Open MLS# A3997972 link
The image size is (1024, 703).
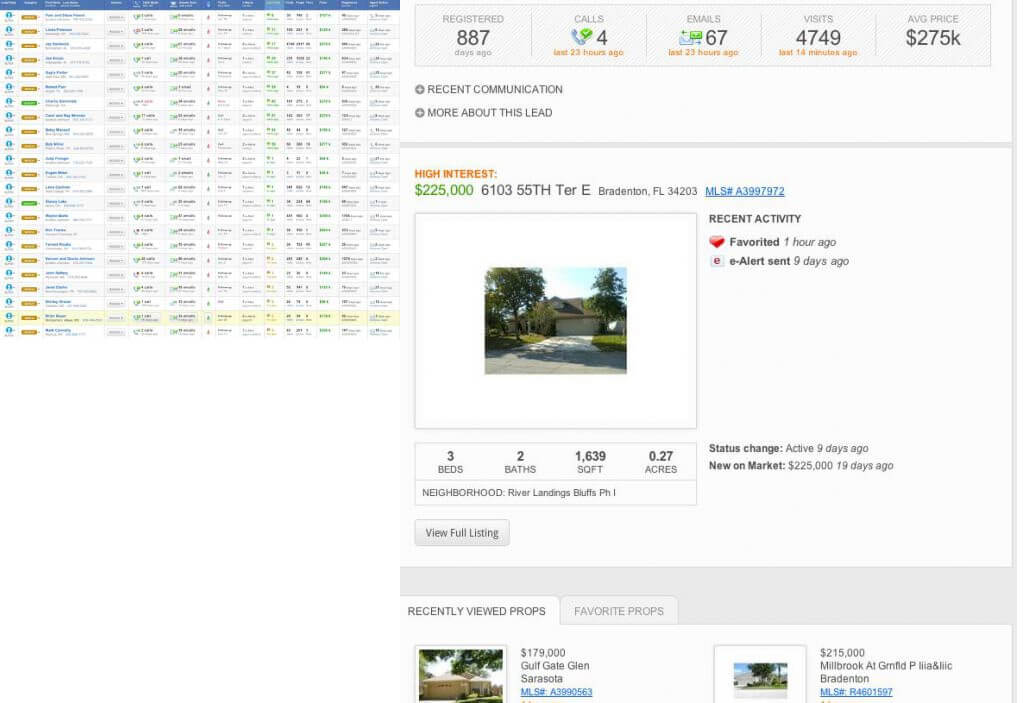744,191
